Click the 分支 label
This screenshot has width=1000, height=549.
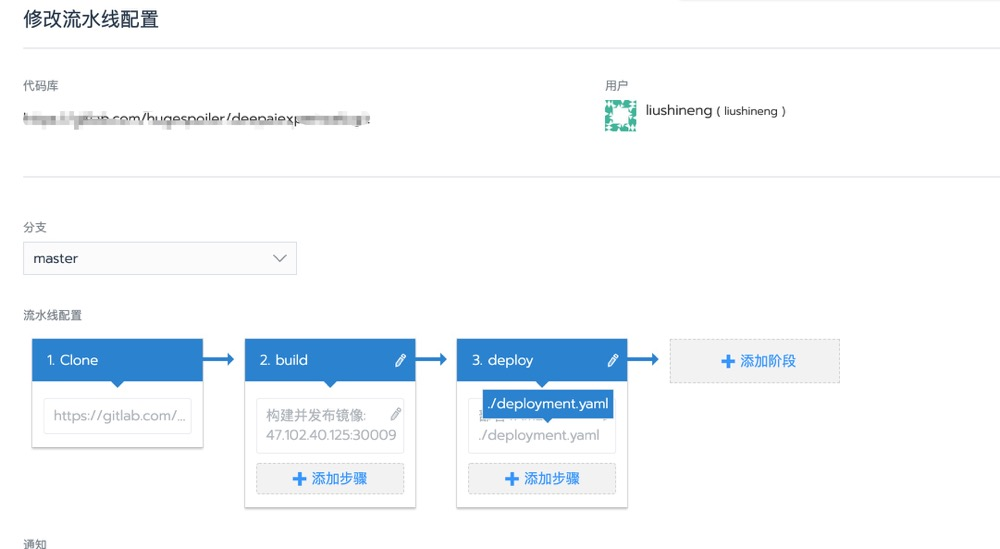pyautogui.click(x=35, y=227)
